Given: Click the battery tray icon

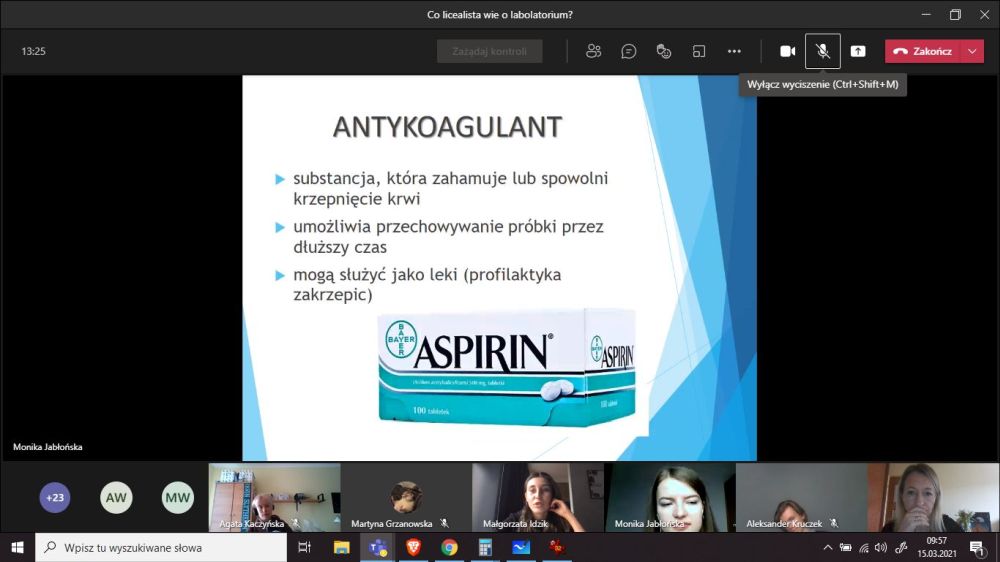Looking at the screenshot, I should point(846,547).
